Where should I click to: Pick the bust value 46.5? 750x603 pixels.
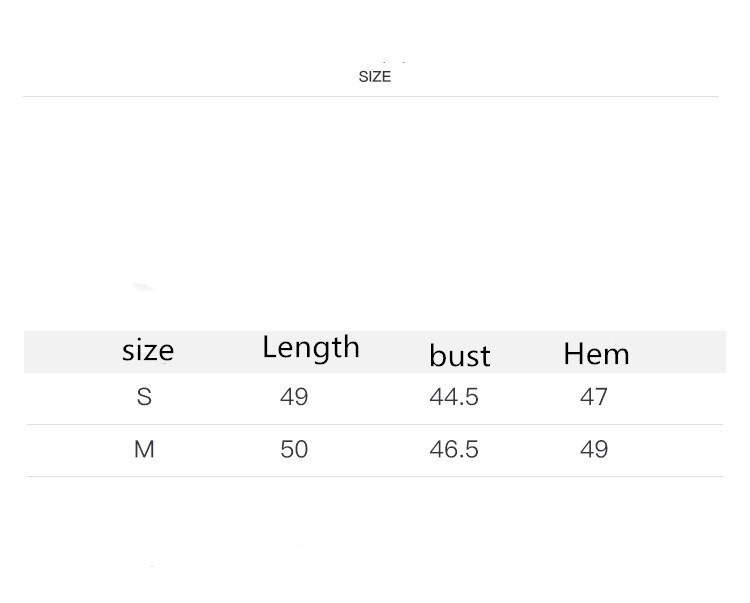[454, 449]
